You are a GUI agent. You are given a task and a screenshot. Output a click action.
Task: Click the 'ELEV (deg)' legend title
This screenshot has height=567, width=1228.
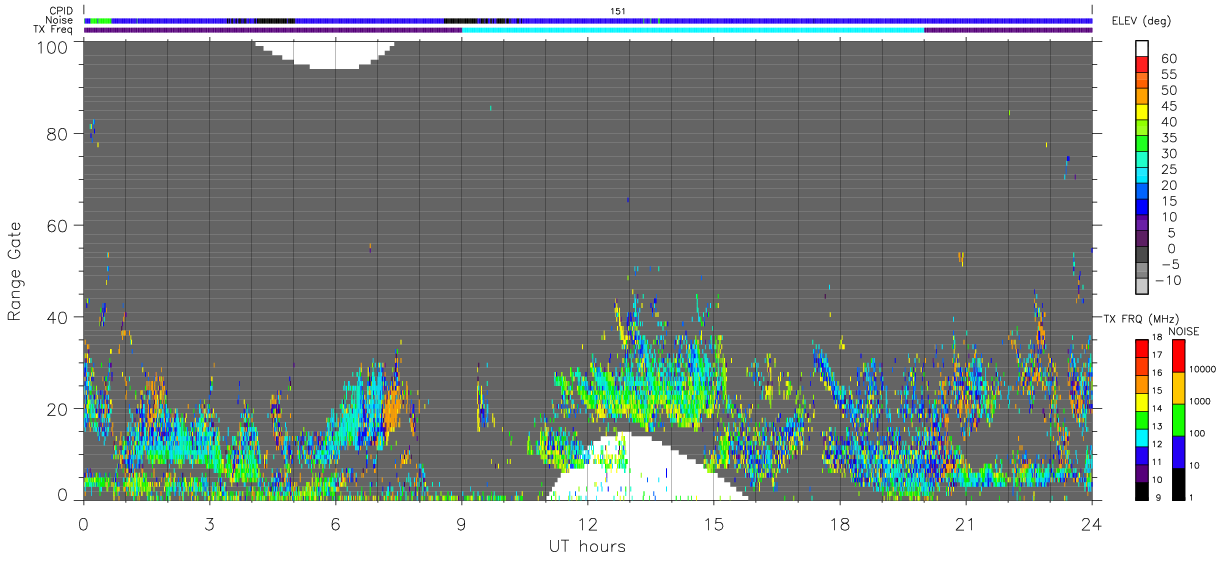pyautogui.click(x=1141, y=21)
